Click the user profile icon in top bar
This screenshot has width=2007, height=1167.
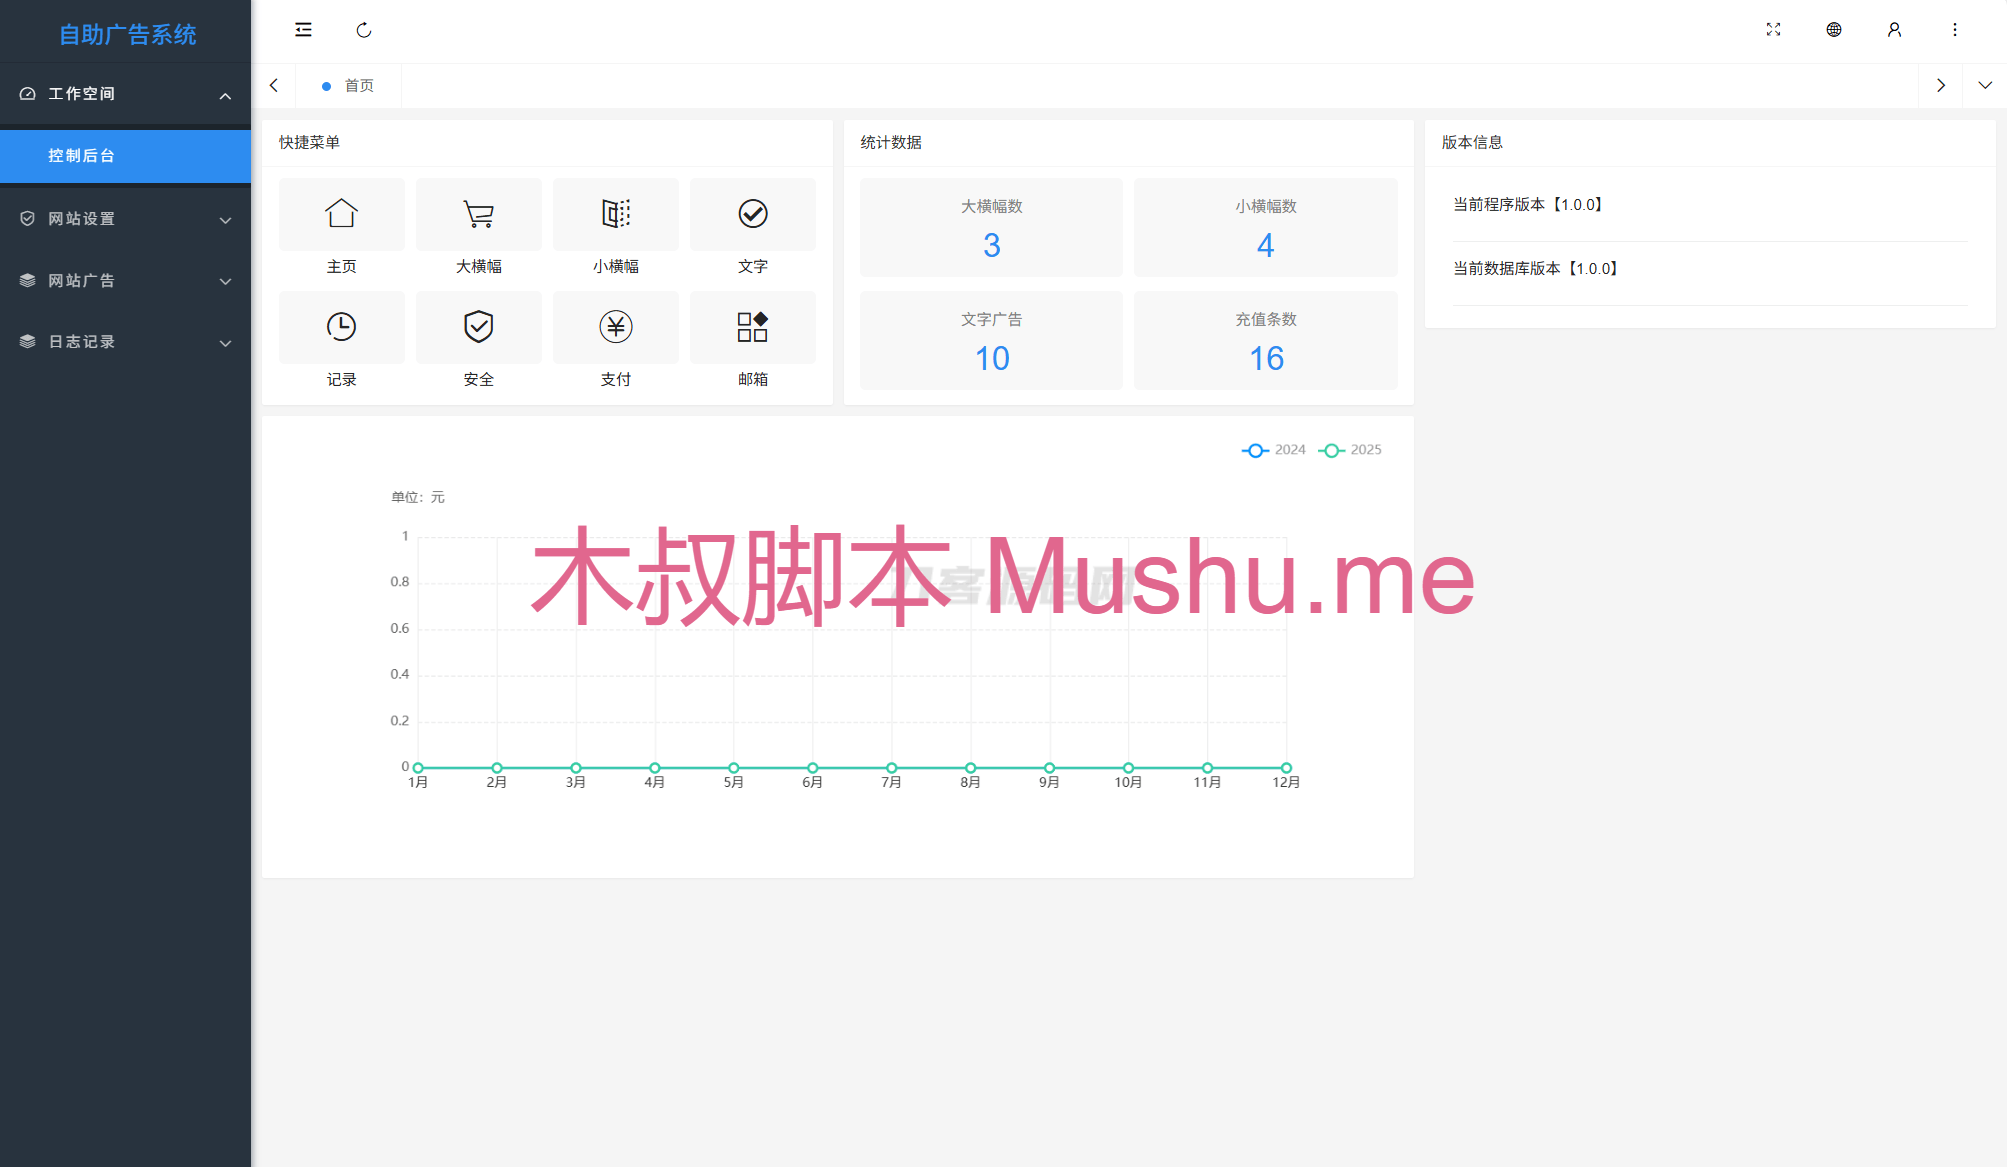point(1894,30)
